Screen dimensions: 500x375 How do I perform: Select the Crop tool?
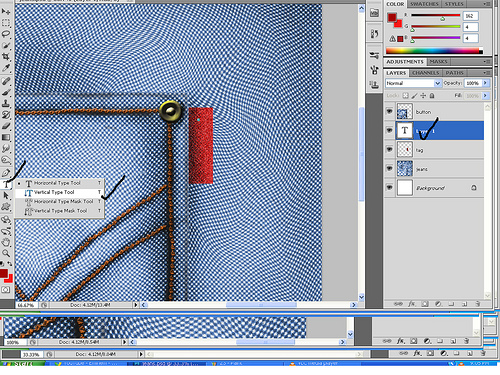click(x=6, y=56)
